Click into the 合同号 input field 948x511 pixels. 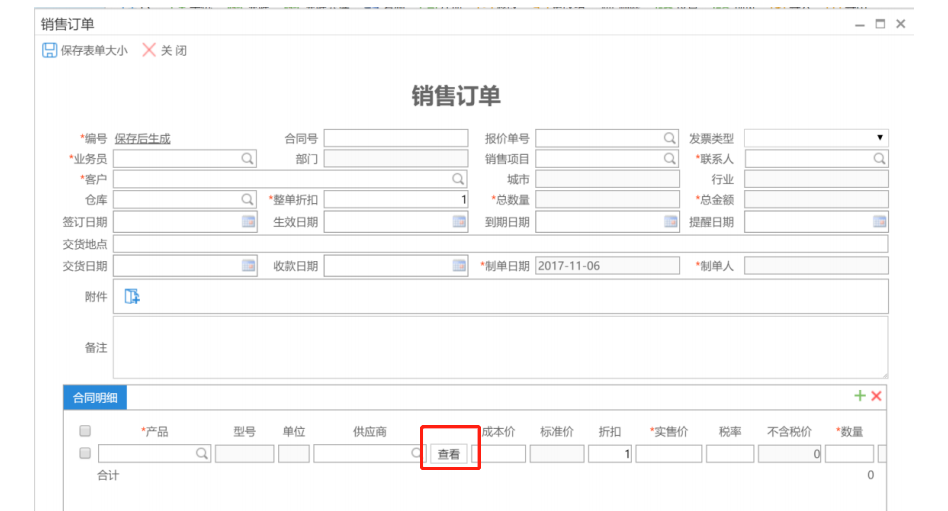coord(395,139)
